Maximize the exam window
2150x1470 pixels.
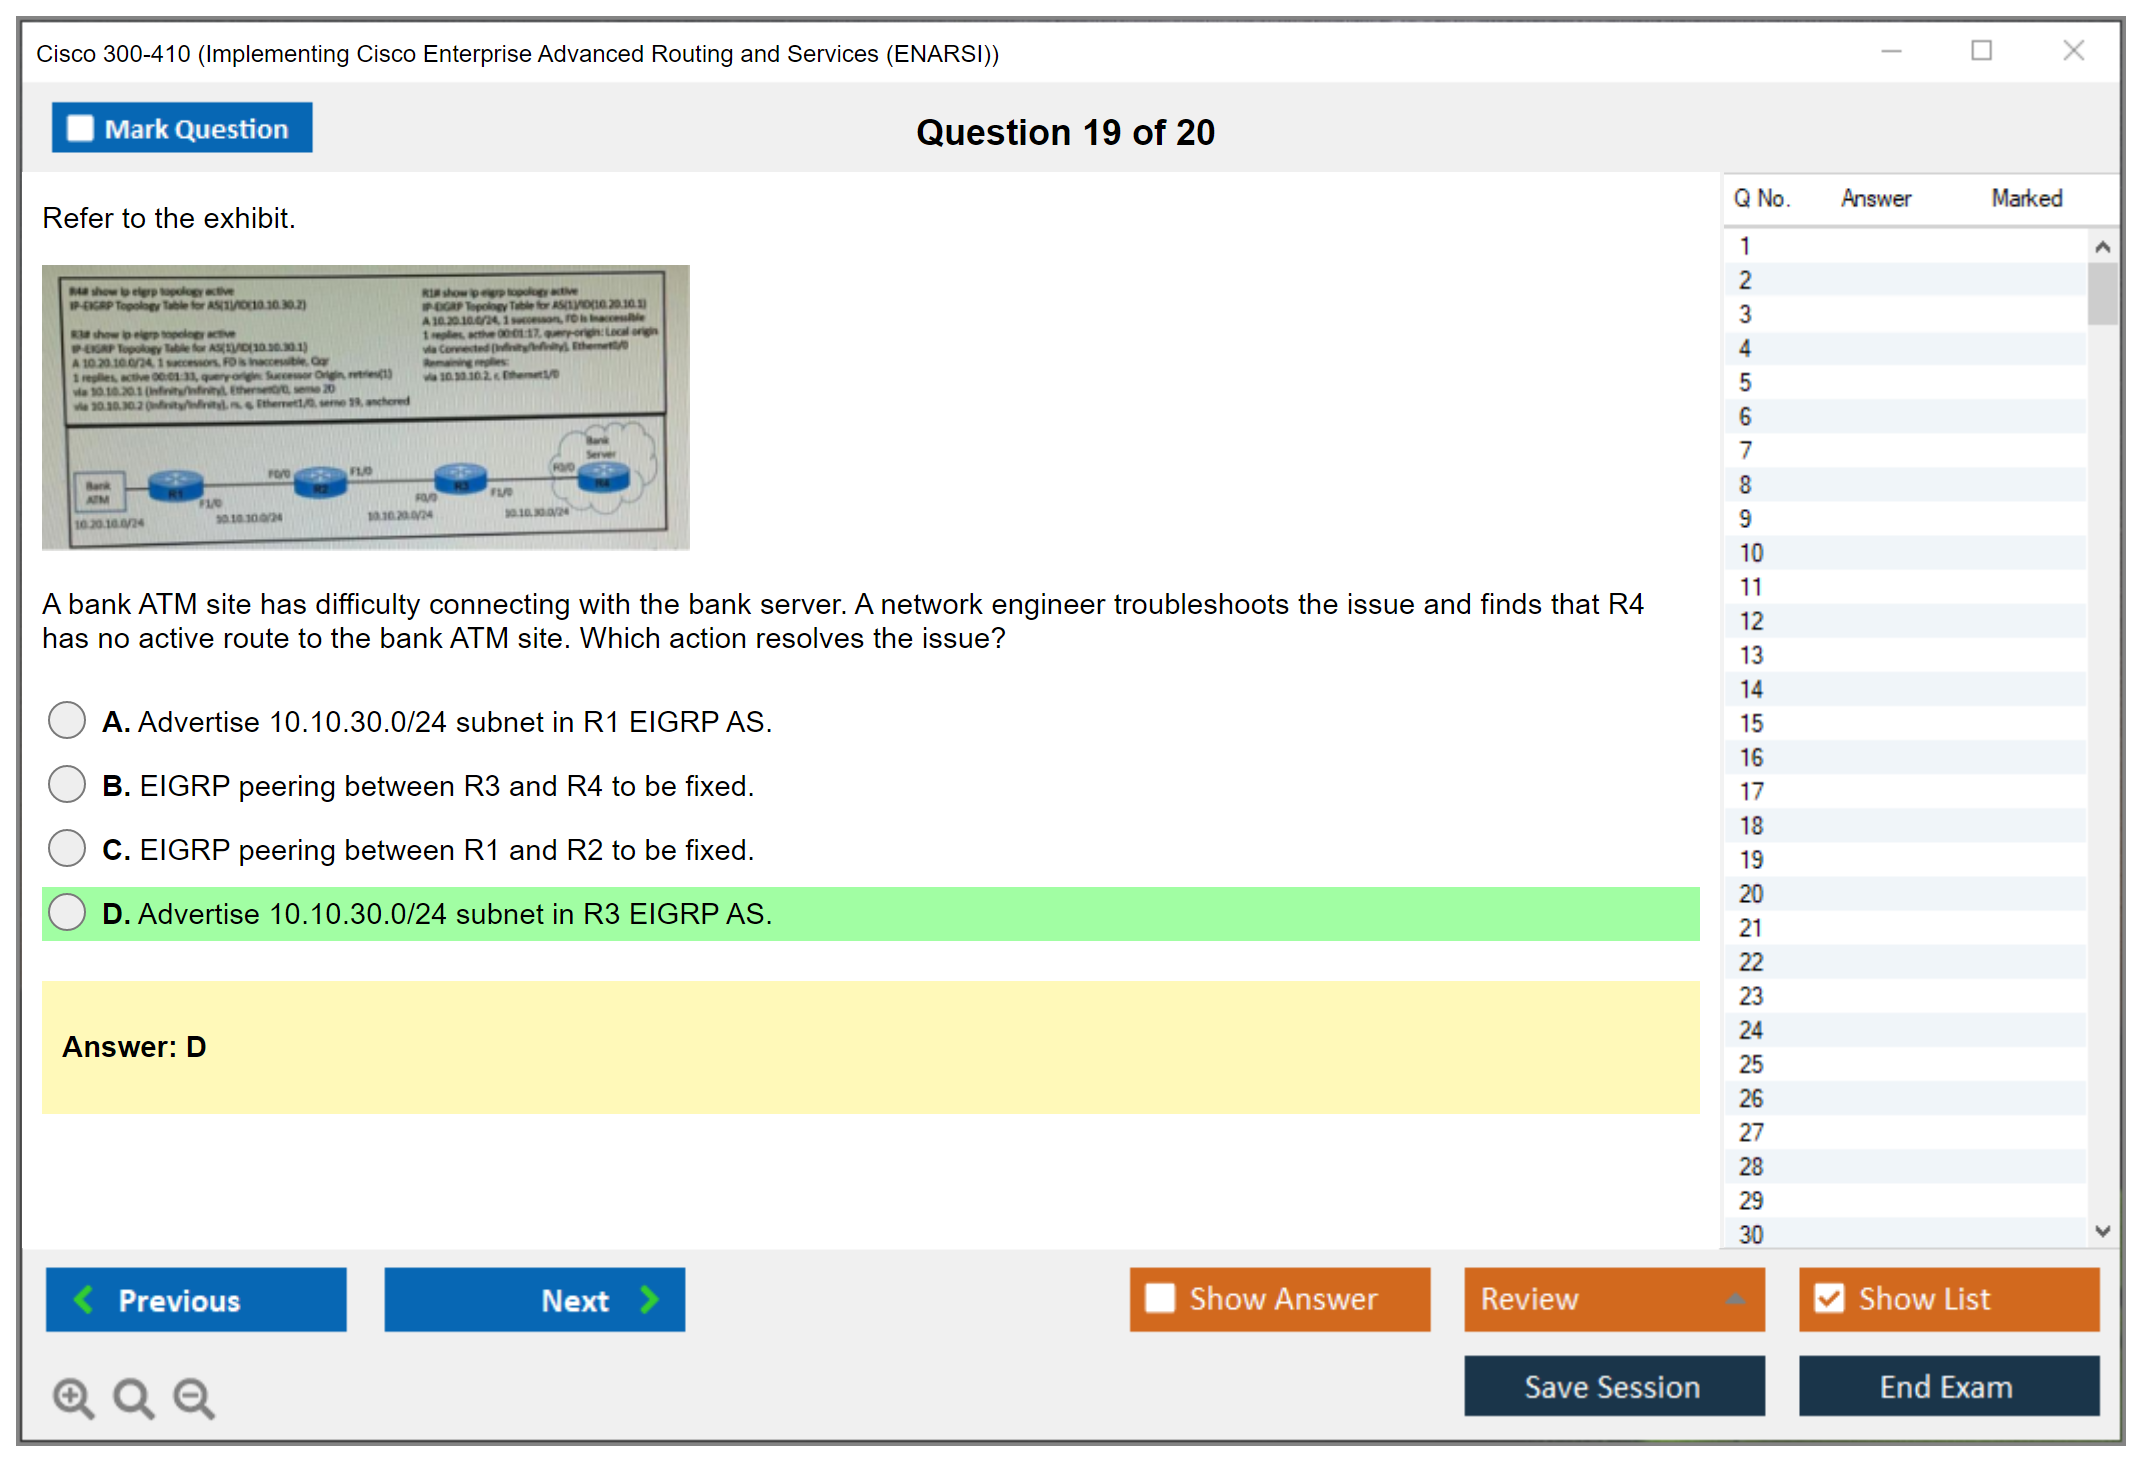tap(1981, 51)
